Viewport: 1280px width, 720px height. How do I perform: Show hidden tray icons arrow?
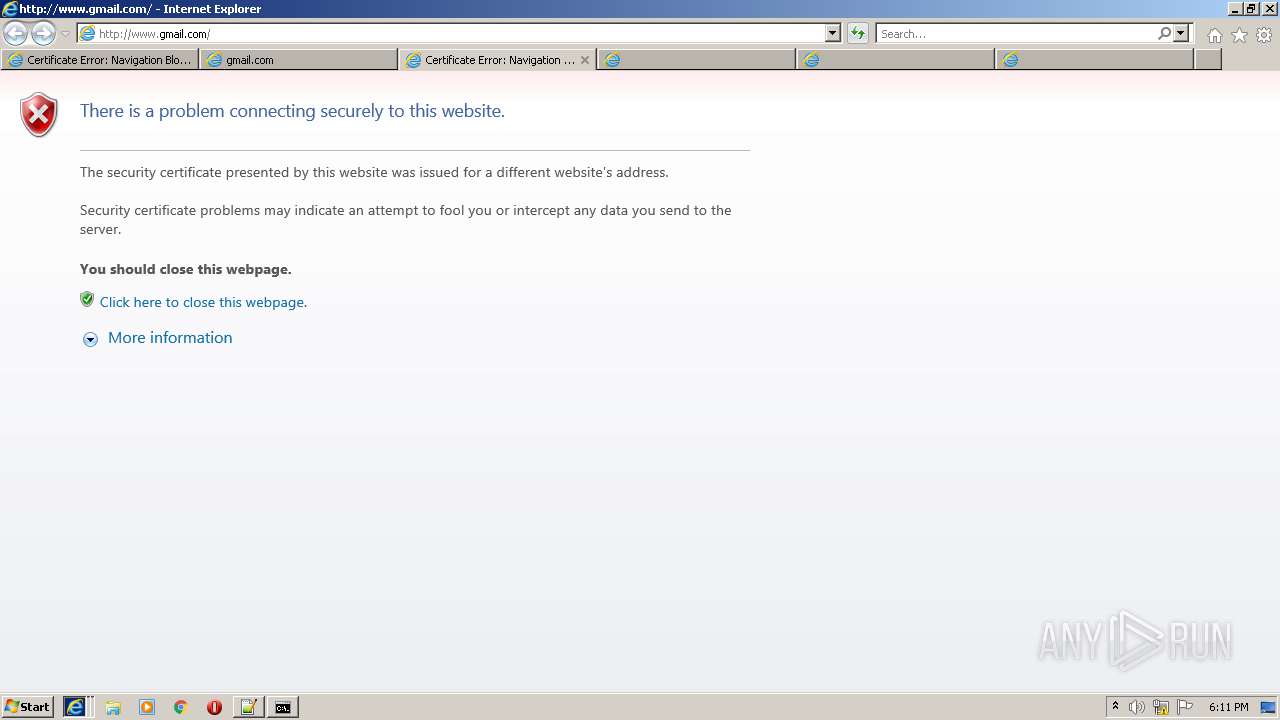coord(1115,707)
